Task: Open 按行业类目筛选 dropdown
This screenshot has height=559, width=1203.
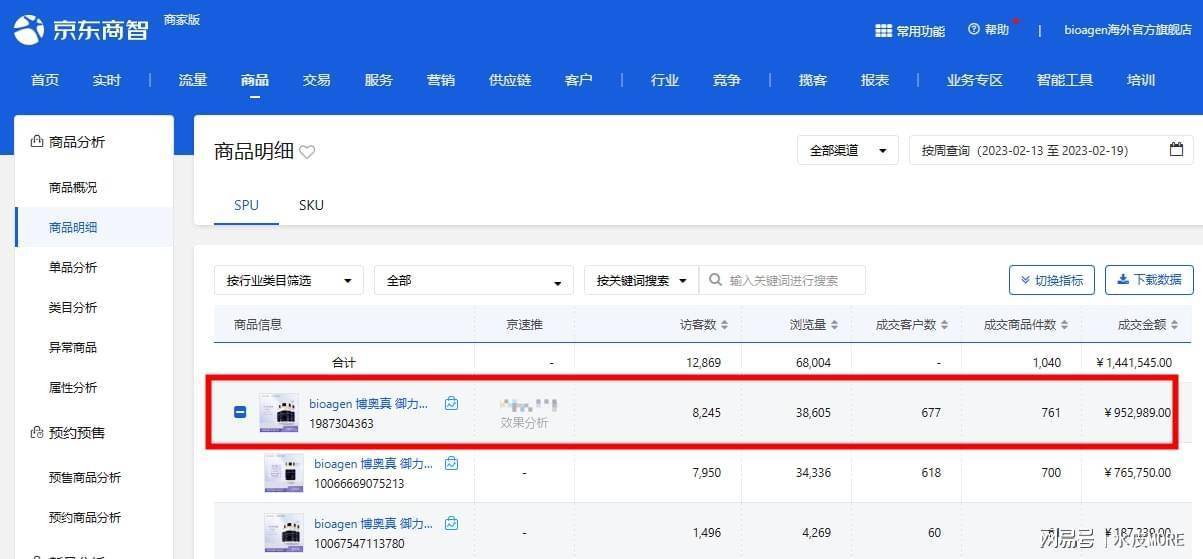Action: [289, 280]
